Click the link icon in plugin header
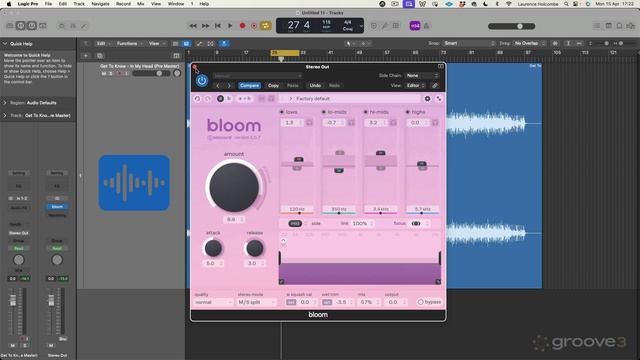The height and width of the screenshot is (360, 640). (x=435, y=86)
